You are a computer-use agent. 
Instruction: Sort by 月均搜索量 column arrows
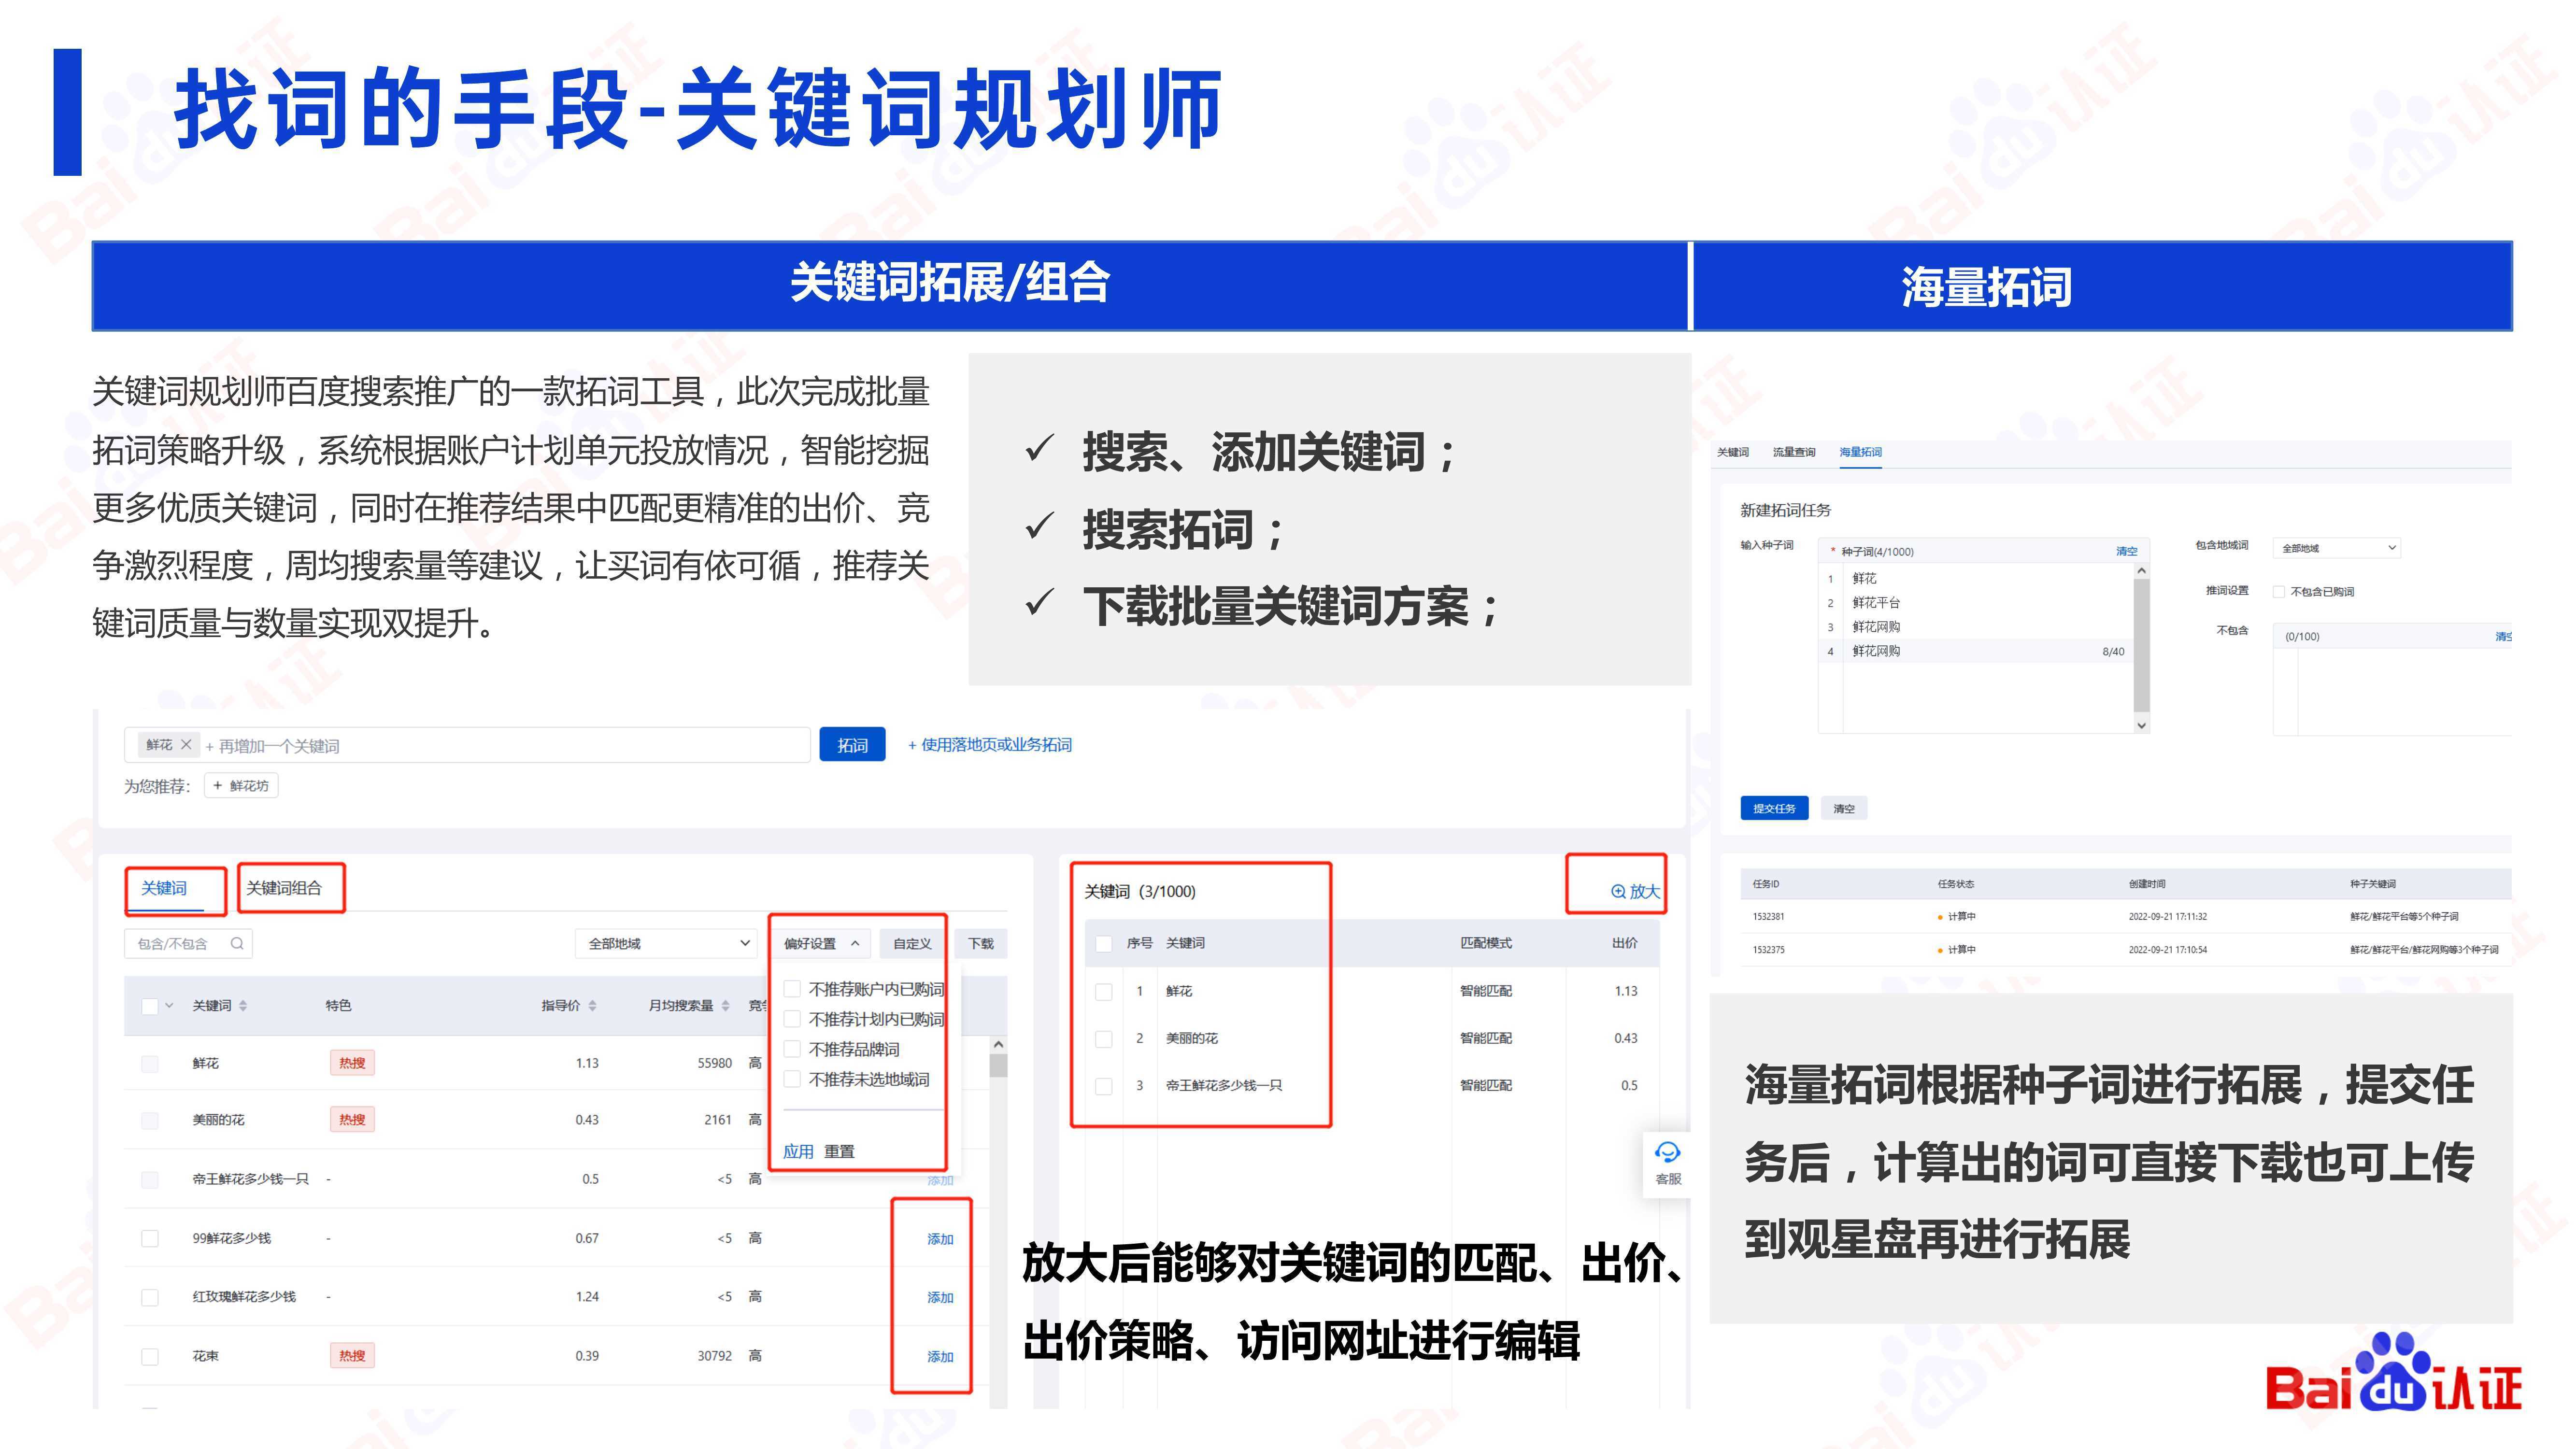[x=725, y=1005]
